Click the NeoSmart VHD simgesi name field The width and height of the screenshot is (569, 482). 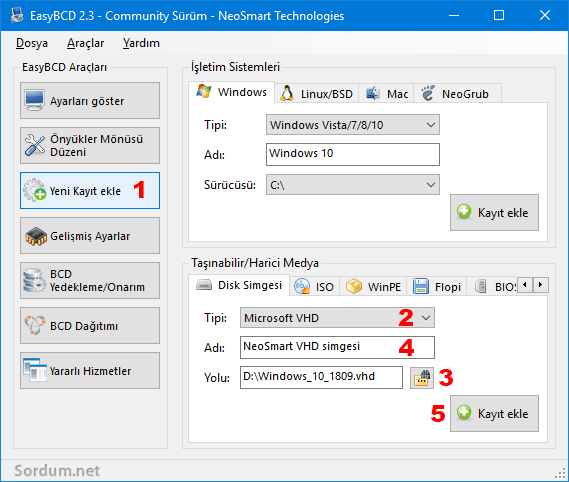[x=337, y=347]
